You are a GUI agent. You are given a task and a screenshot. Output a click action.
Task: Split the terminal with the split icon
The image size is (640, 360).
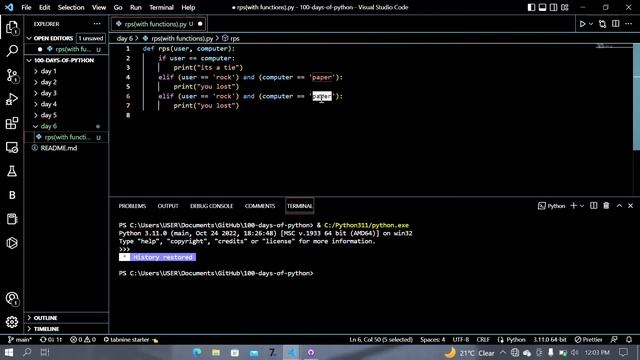coord(593,206)
